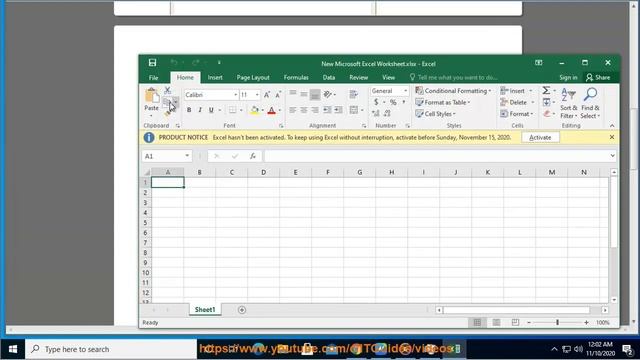The width and height of the screenshot is (640, 360).
Task: Decrease font size with small A icon
Action: [x=278, y=95]
